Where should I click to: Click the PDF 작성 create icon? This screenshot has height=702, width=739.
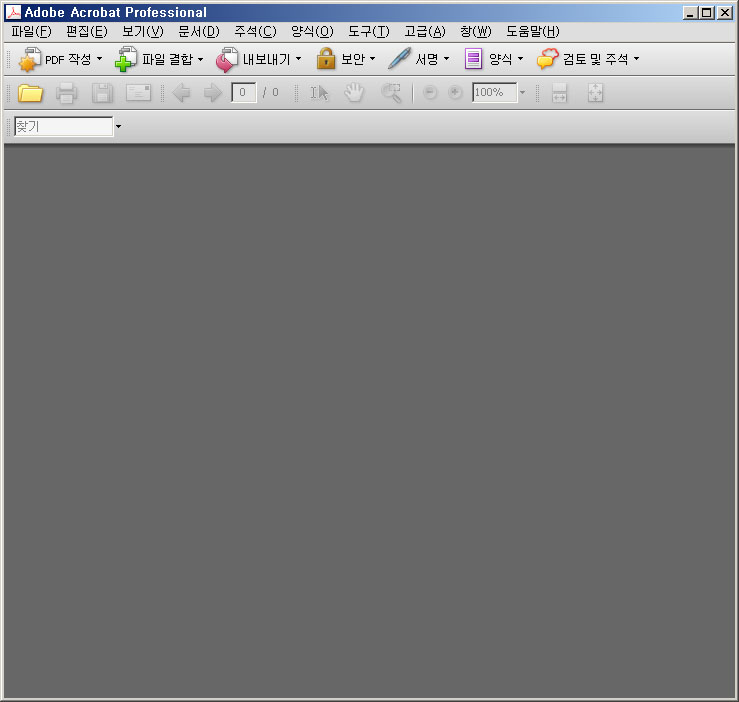pyautogui.click(x=29, y=59)
